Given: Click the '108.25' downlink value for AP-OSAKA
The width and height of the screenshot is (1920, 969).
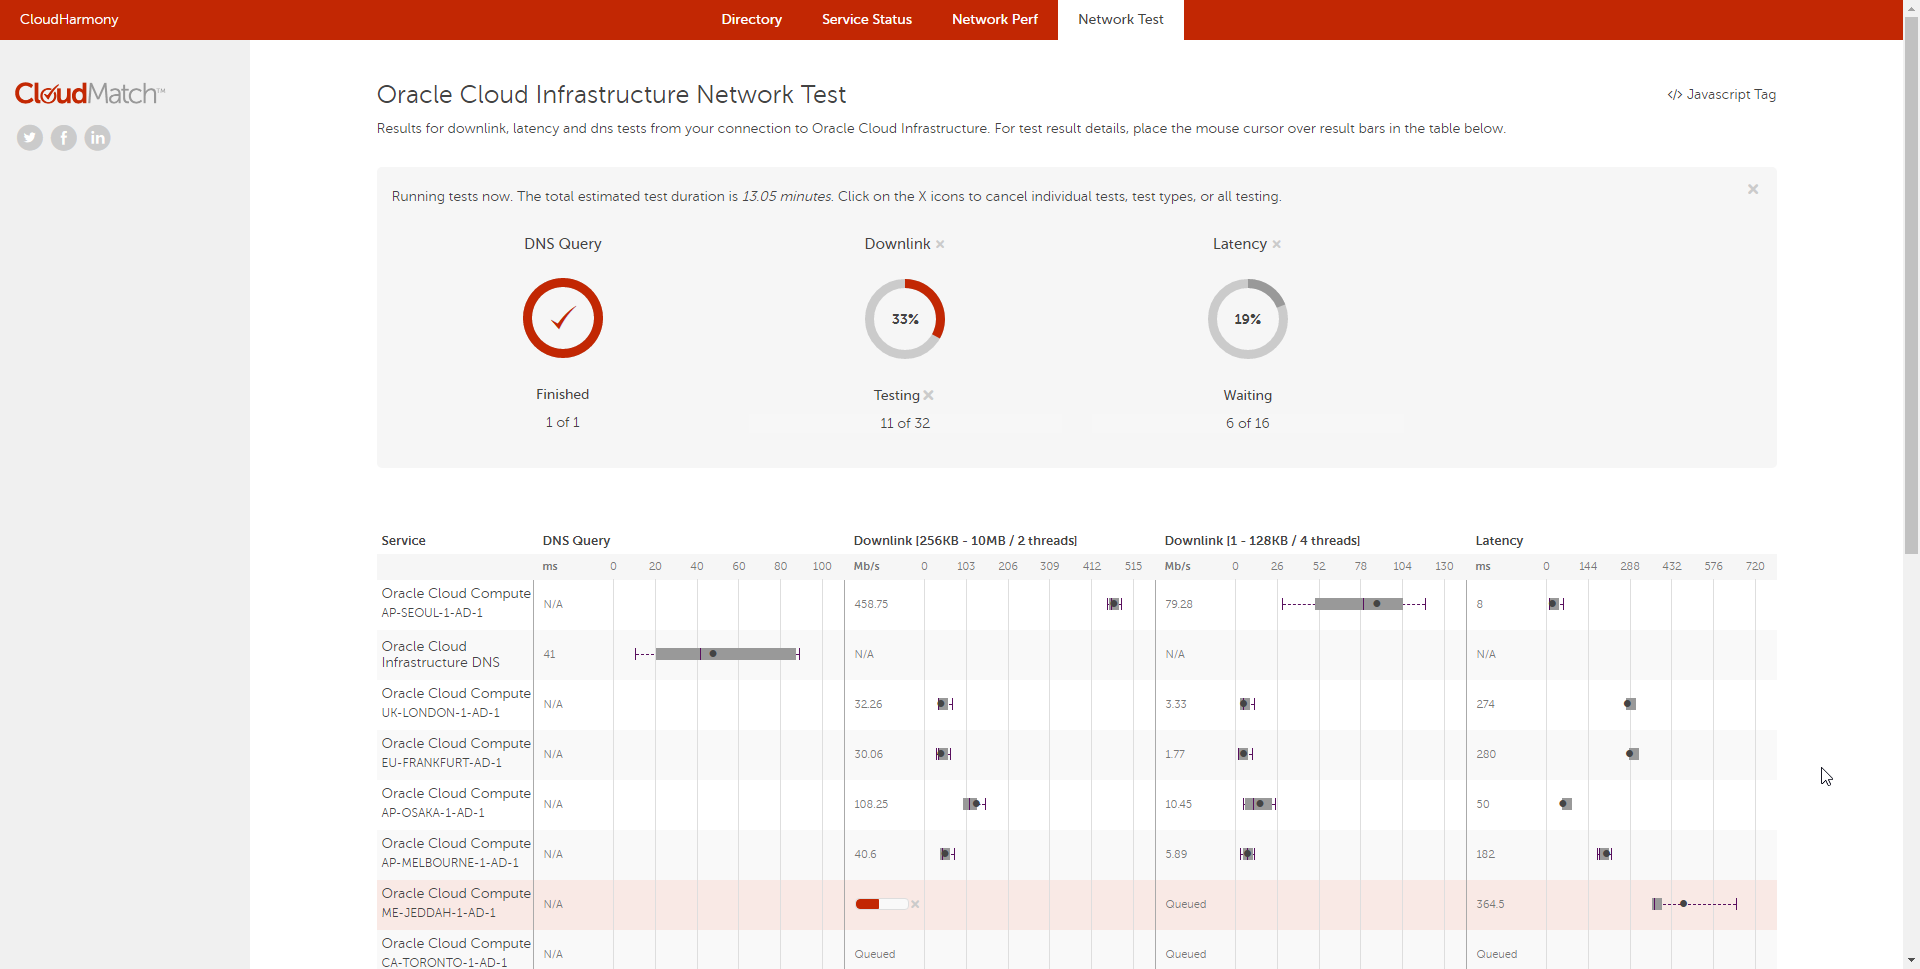Looking at the screenshot, I should coord(871,804).
